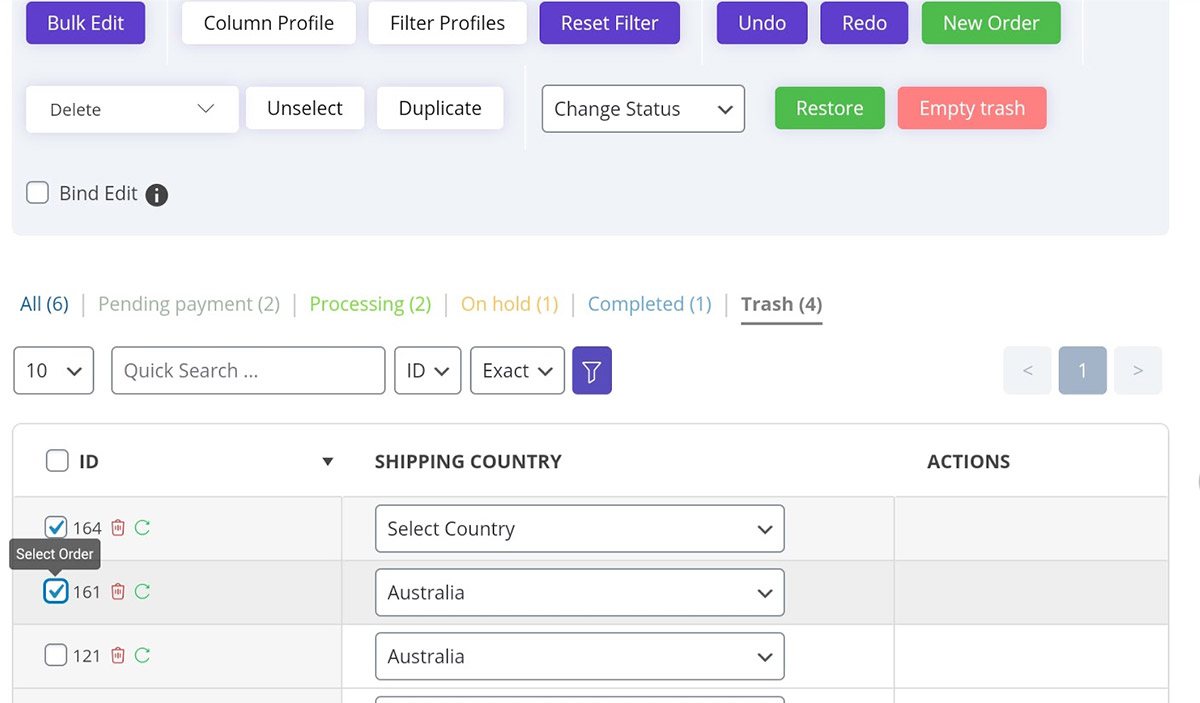Open shipping country dropdown for order 161

580,593
